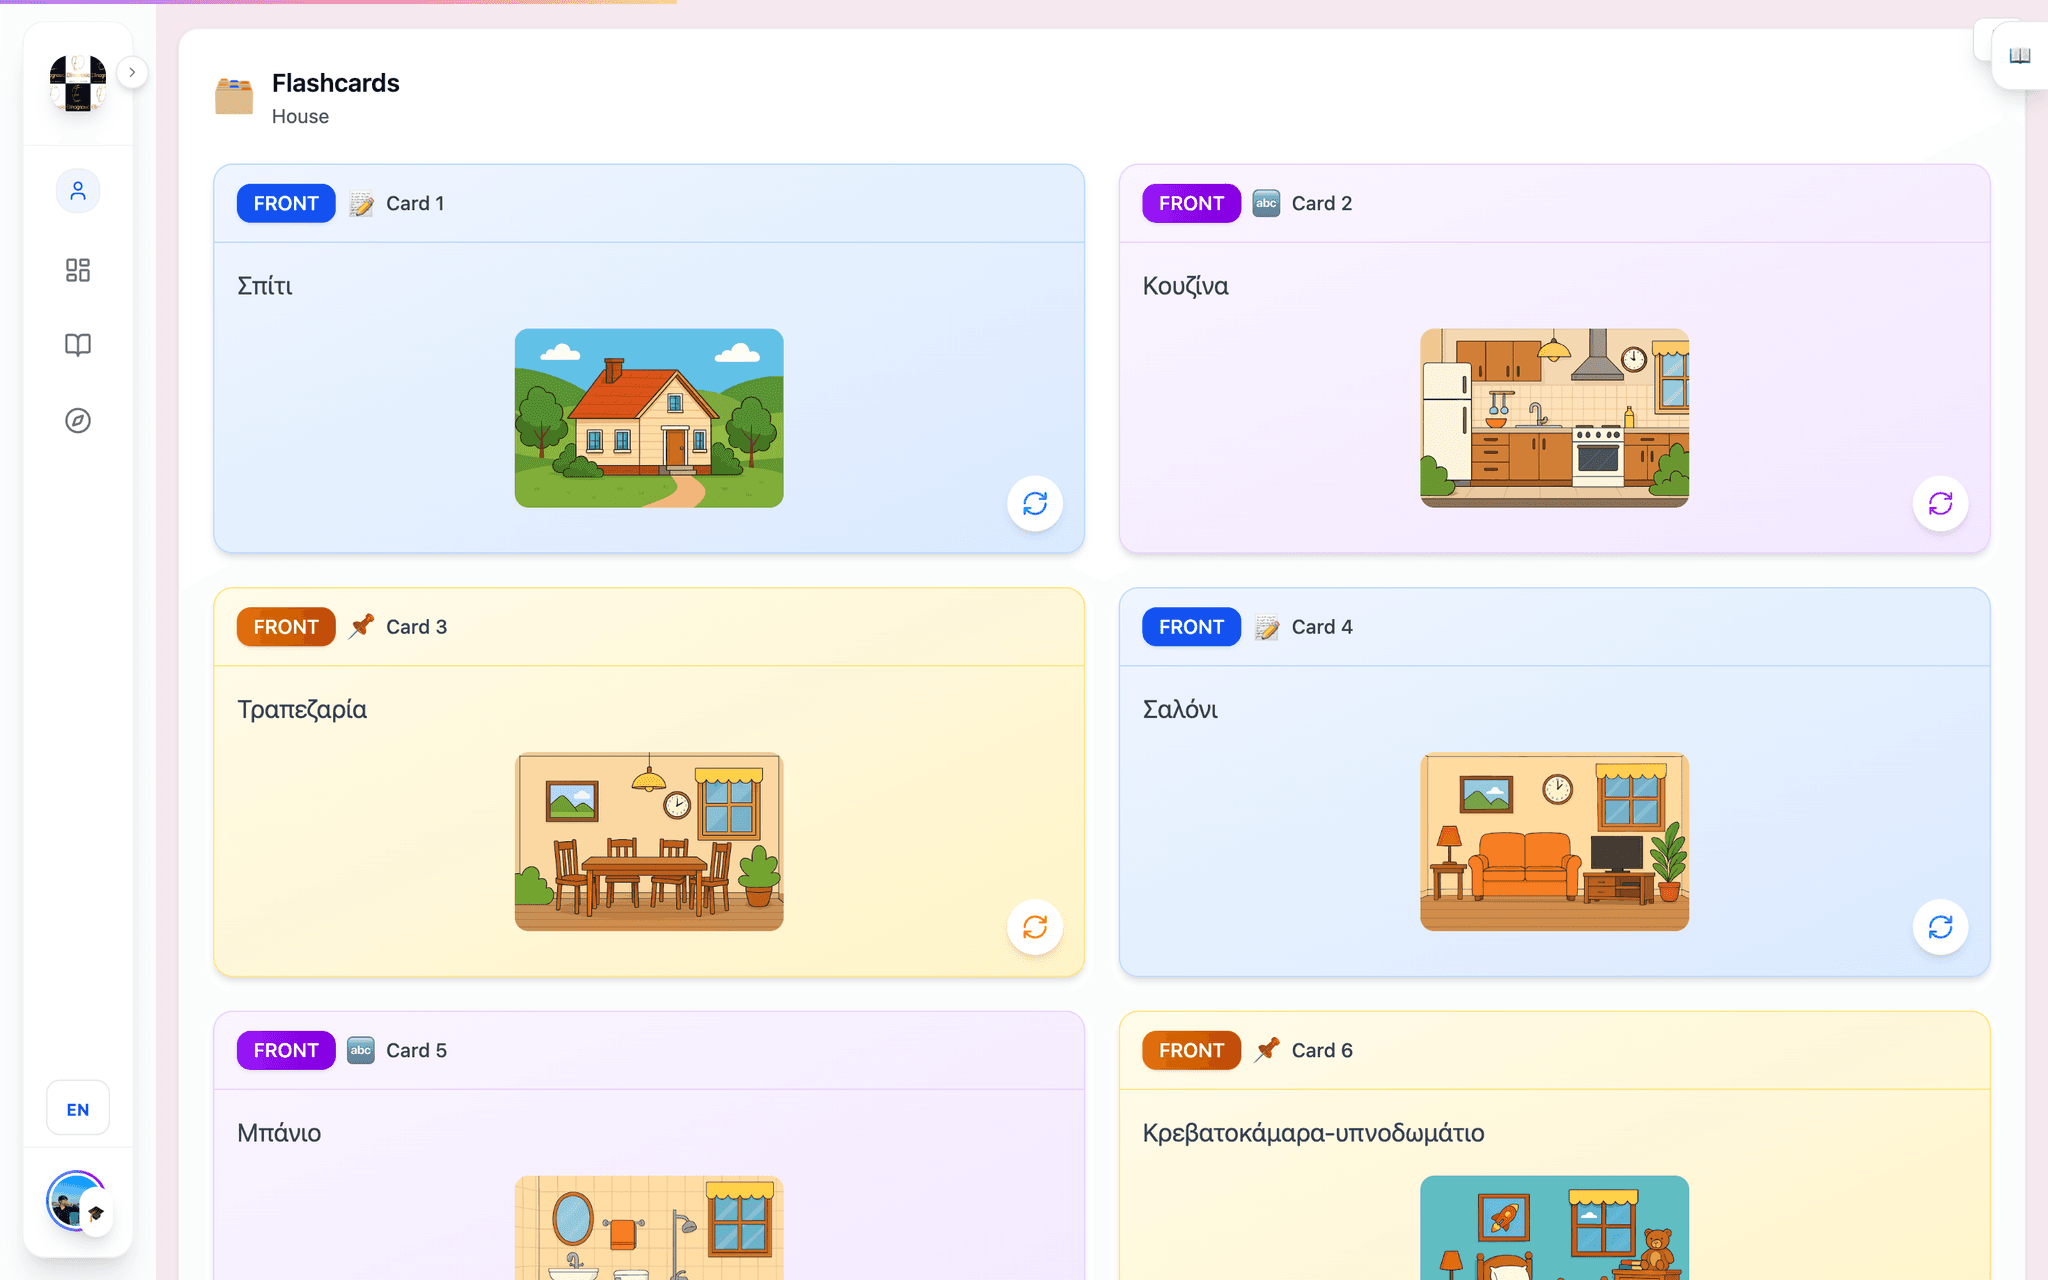Click the FRONT badge on Card 3
The width and height of the screenshot is (2048, 1280).
[286, 627]
